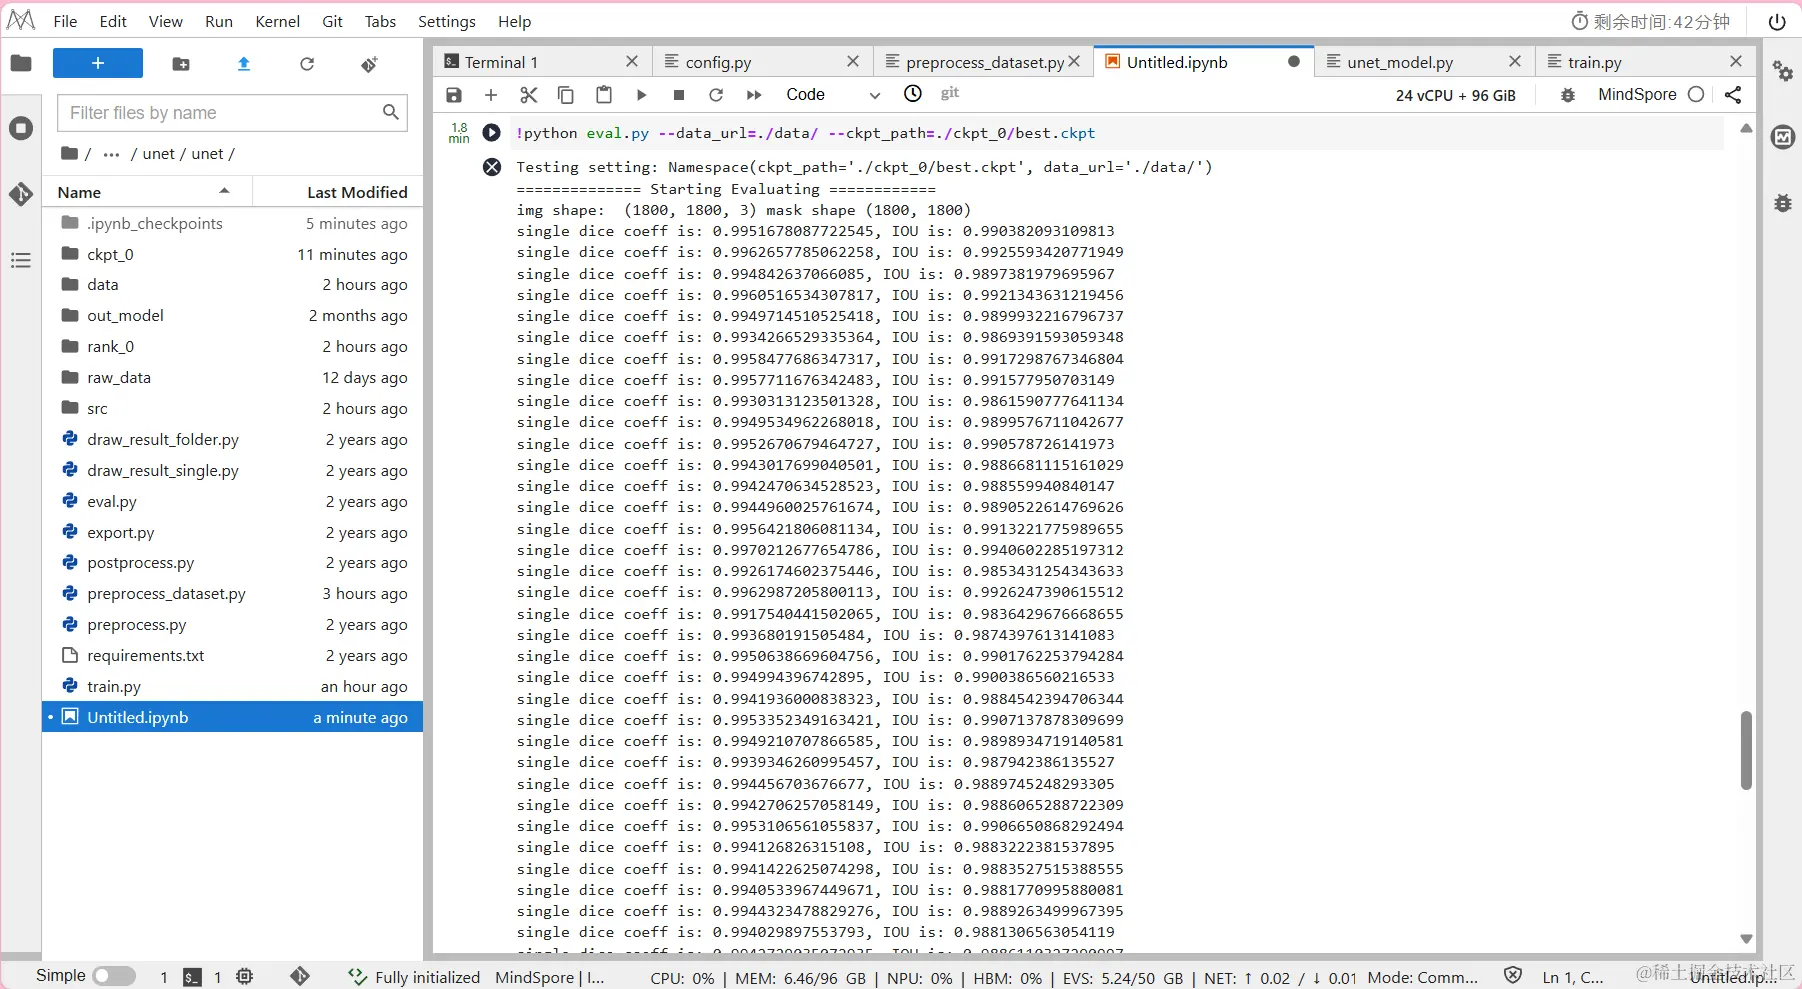
Task: Run the selected cell
Action: pos(642,95)
